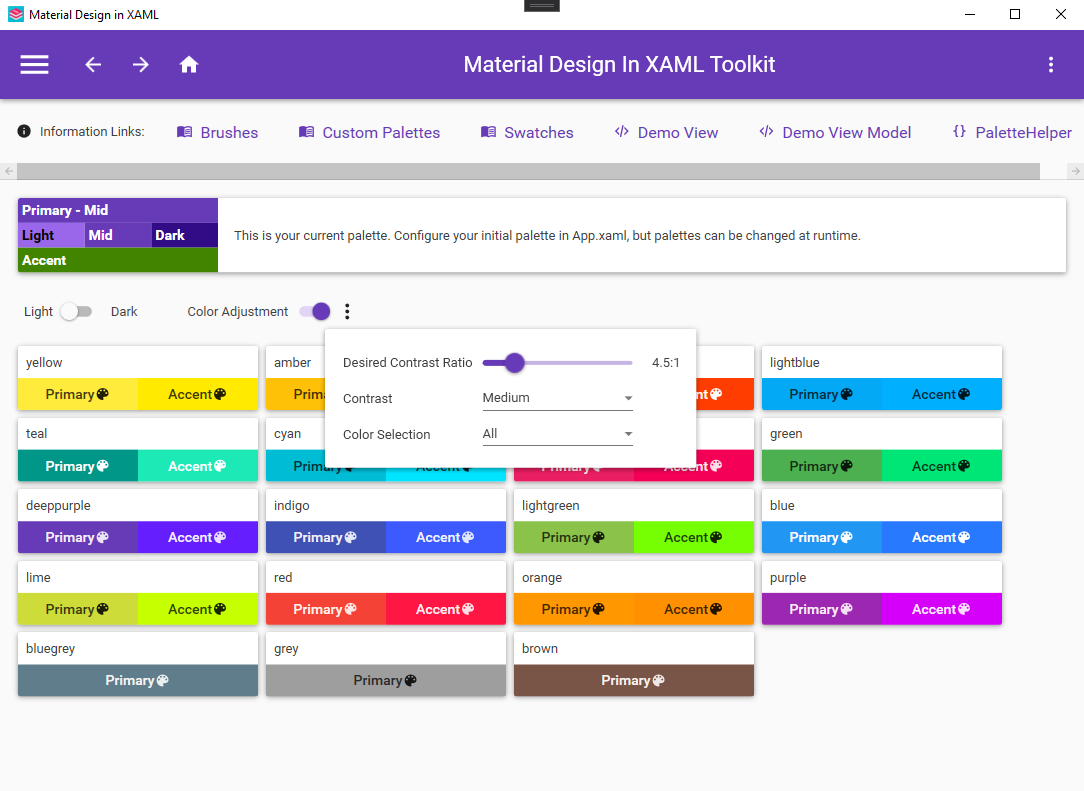Apply blue Primary swatch
This screenshot has height=791, width=1084.
pos(822,537)
